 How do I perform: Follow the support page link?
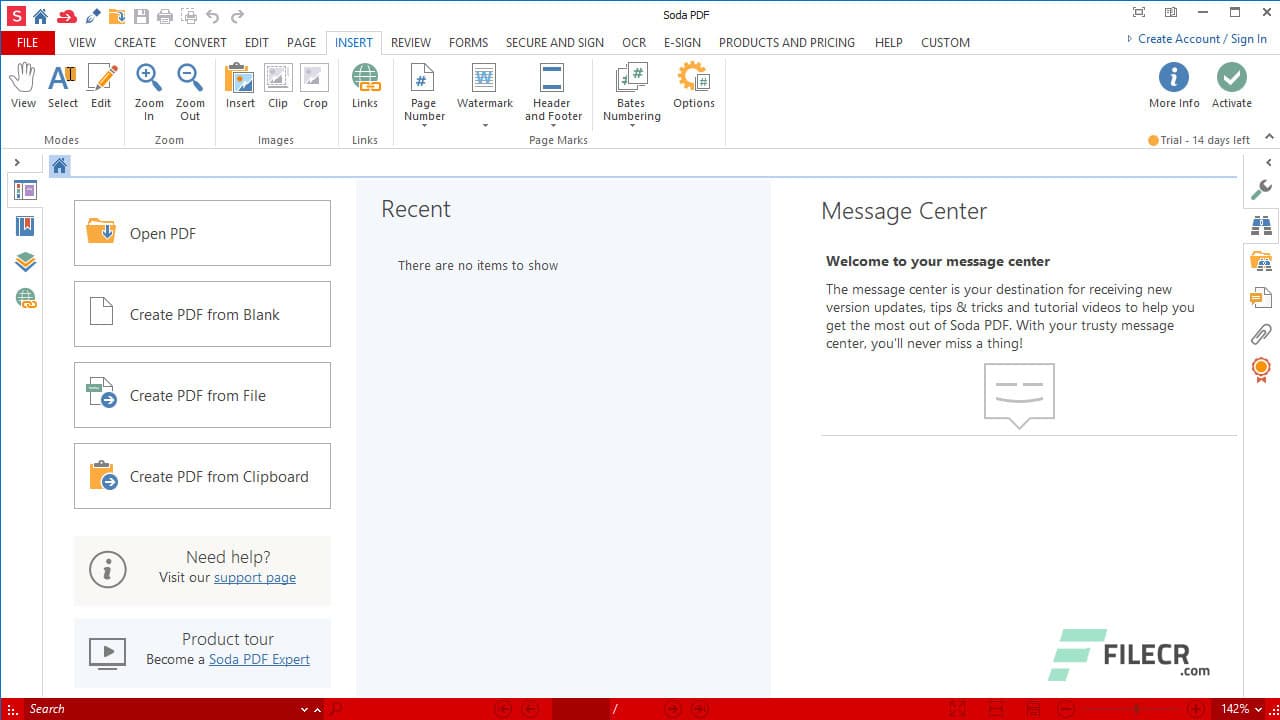tap(254, 577)
